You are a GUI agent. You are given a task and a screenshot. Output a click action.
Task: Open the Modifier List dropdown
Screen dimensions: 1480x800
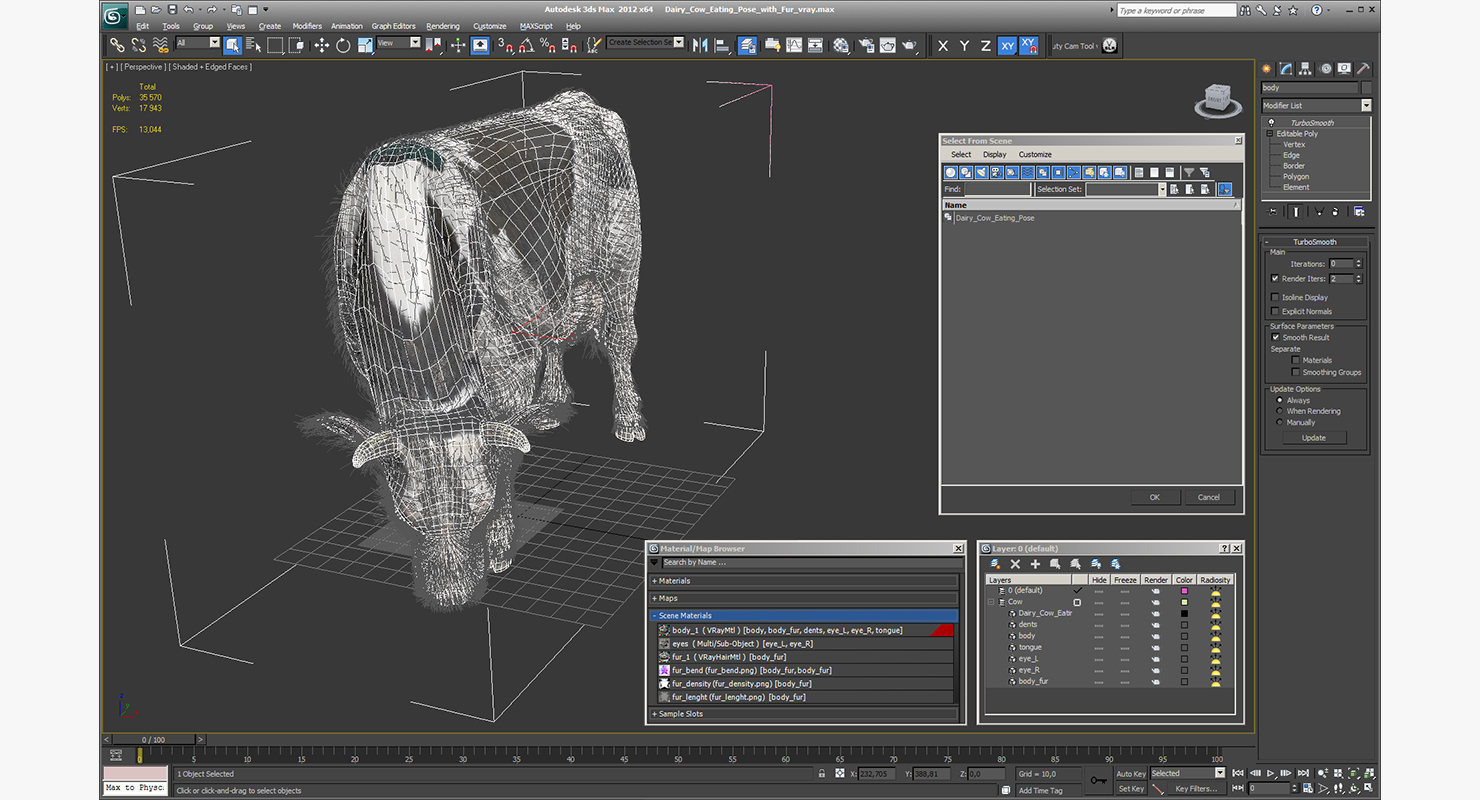coord(1316,105)
